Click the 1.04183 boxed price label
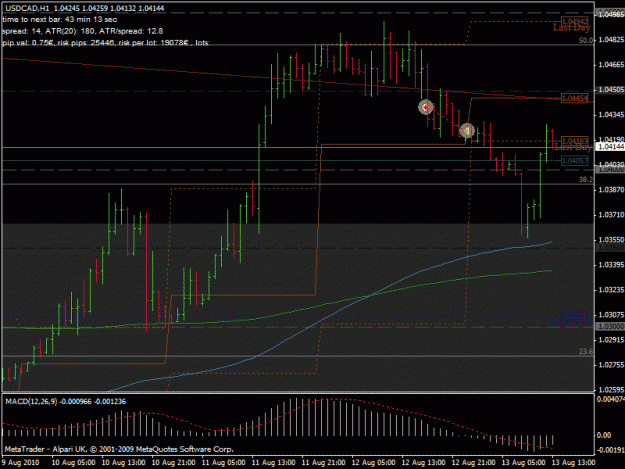Viewport: 625px width, 469px height. (574, 141)
